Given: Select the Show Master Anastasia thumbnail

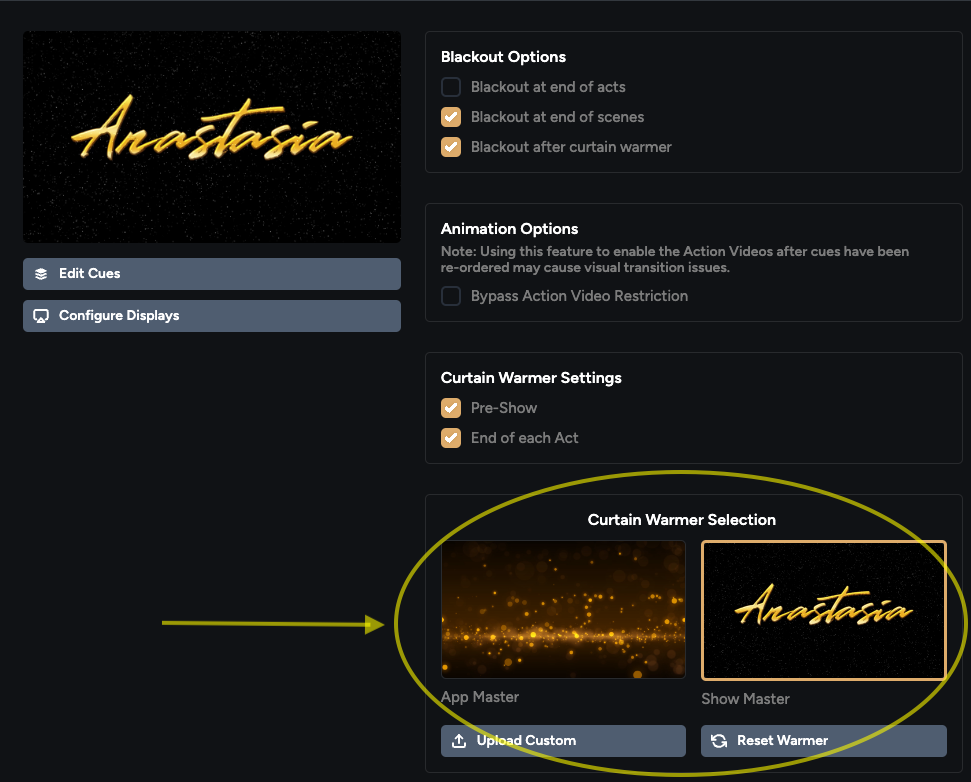Looking at the screenshot, I should click(x=824, y=610).
